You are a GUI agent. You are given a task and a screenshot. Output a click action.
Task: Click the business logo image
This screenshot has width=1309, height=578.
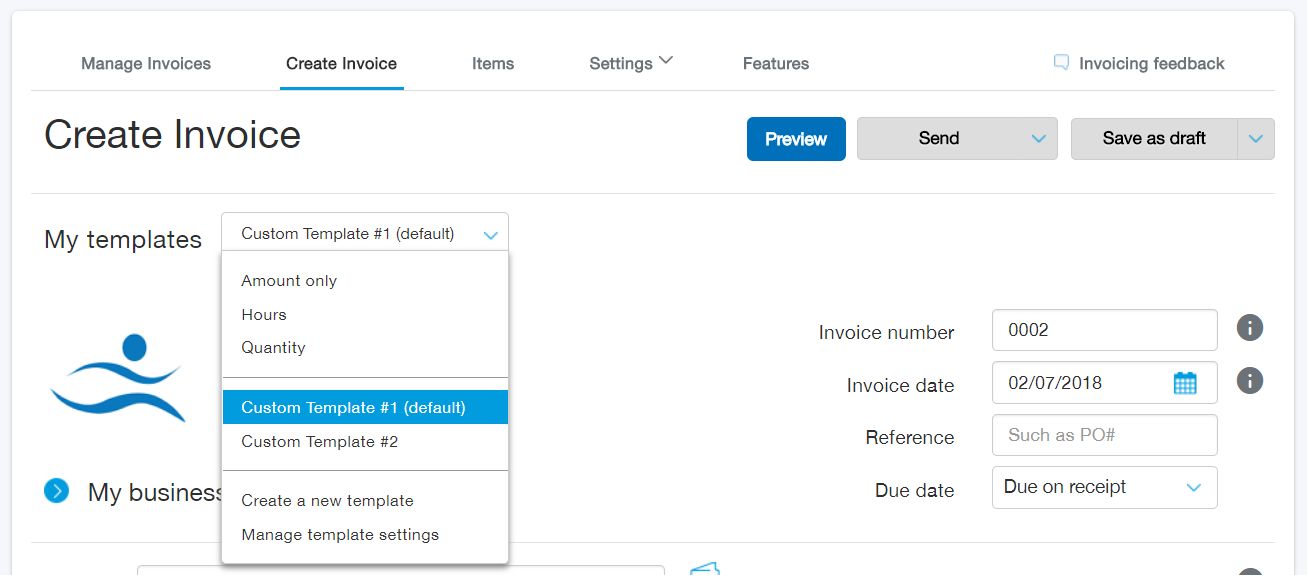118,378
